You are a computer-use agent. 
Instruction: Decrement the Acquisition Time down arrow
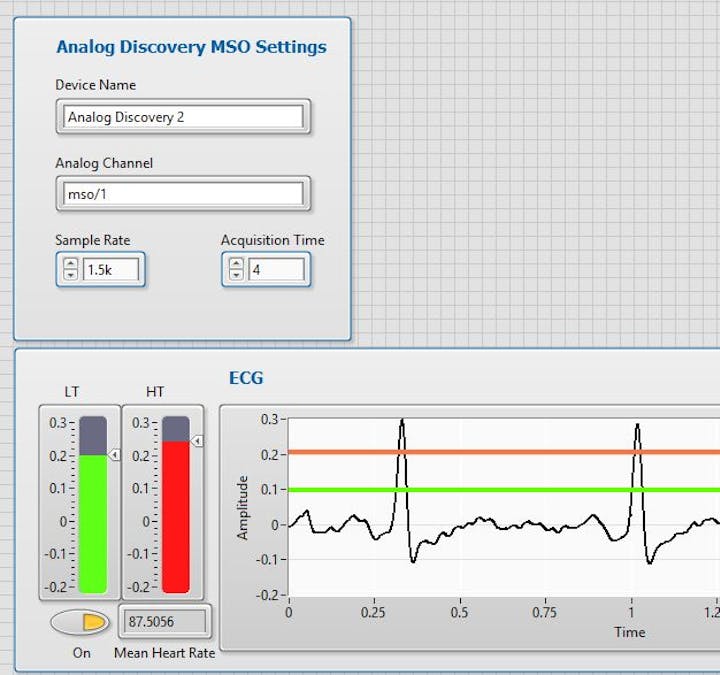[x=236, y=275]
